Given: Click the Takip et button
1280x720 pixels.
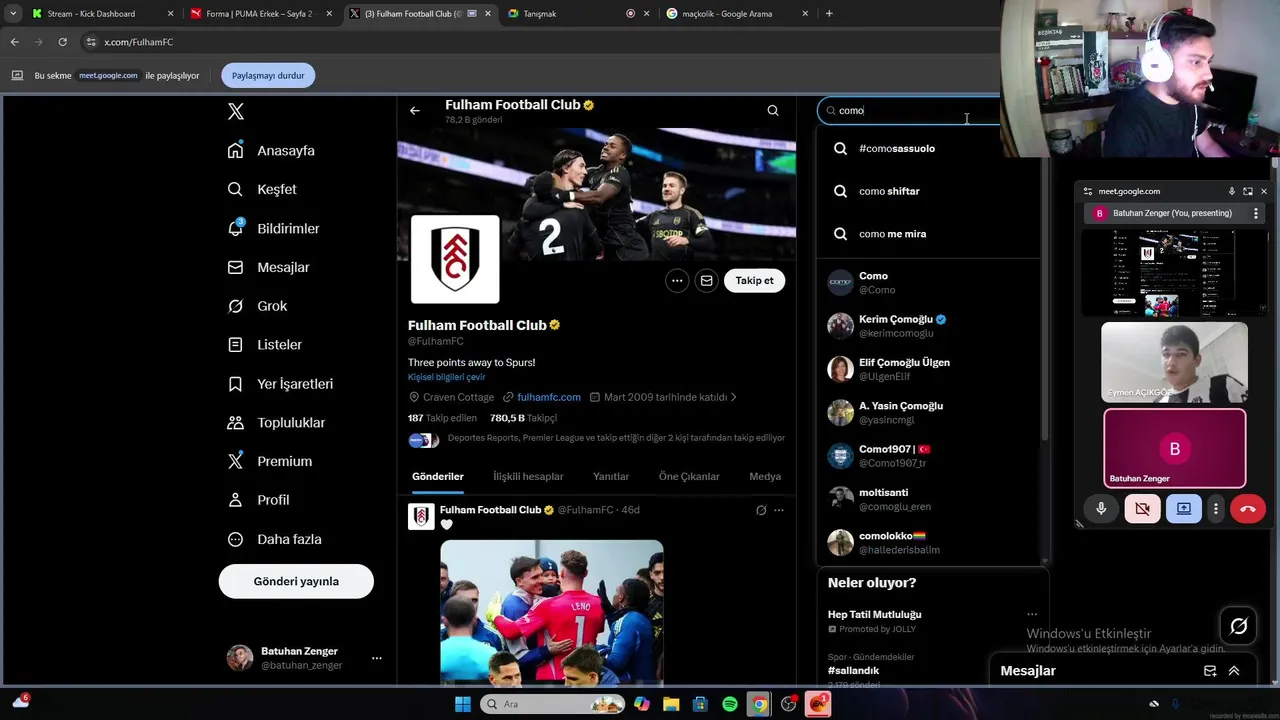Looking at the screenshot, I should (755, 281).
